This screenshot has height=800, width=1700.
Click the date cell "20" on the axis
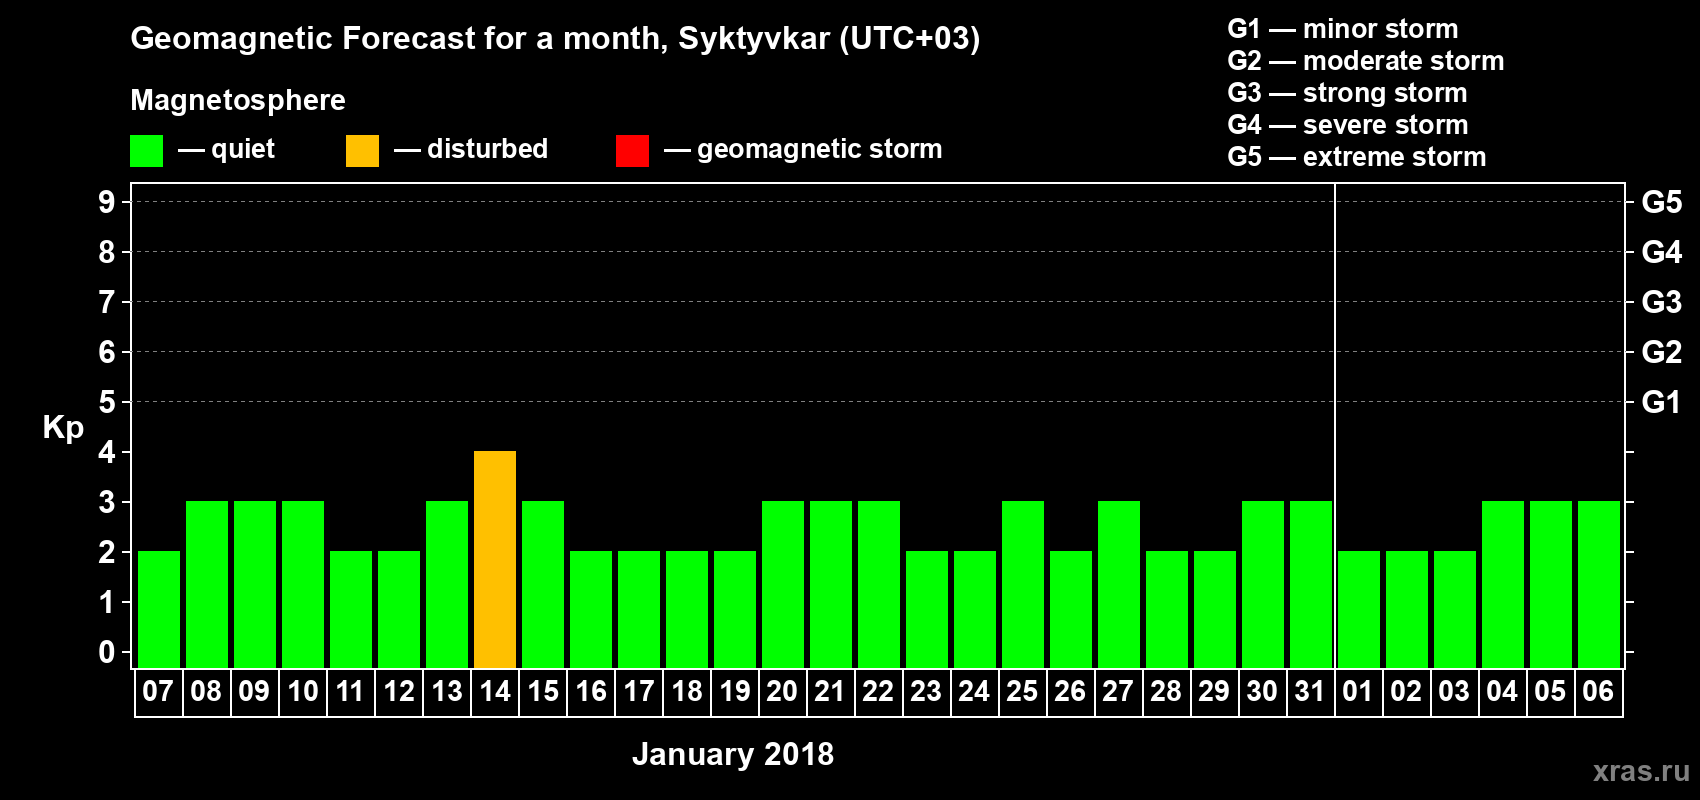pos(782,692)
